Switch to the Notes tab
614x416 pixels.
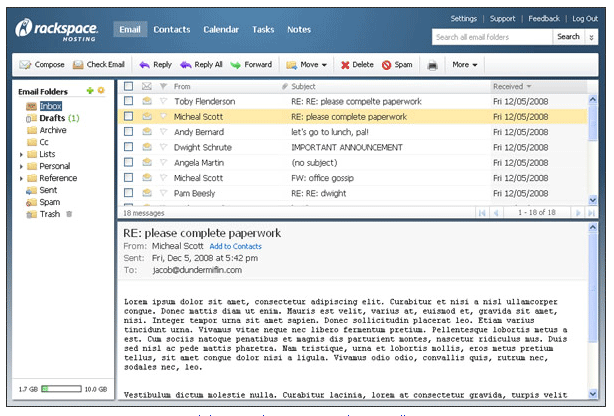(299, 29)
